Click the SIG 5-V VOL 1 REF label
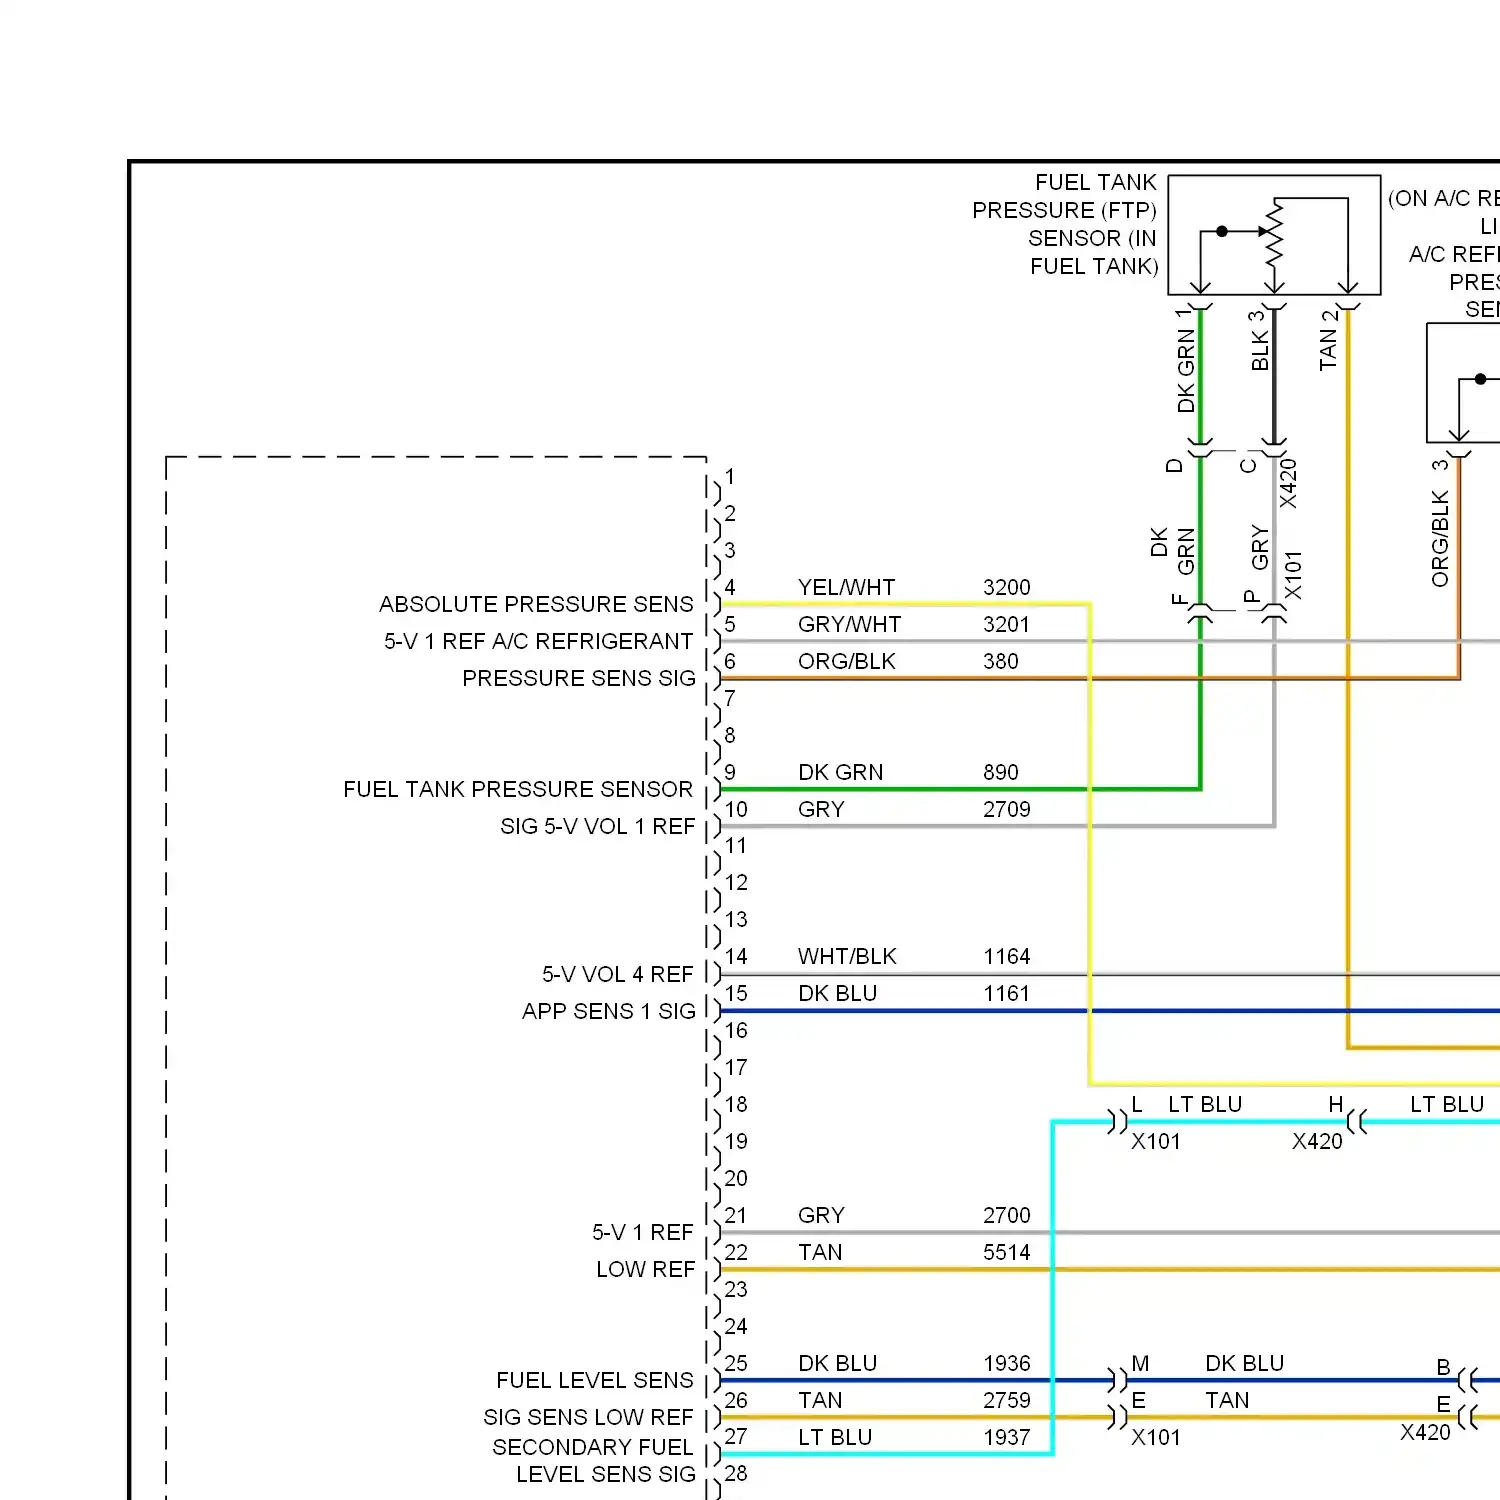1500x1500 pixels. 597,826
